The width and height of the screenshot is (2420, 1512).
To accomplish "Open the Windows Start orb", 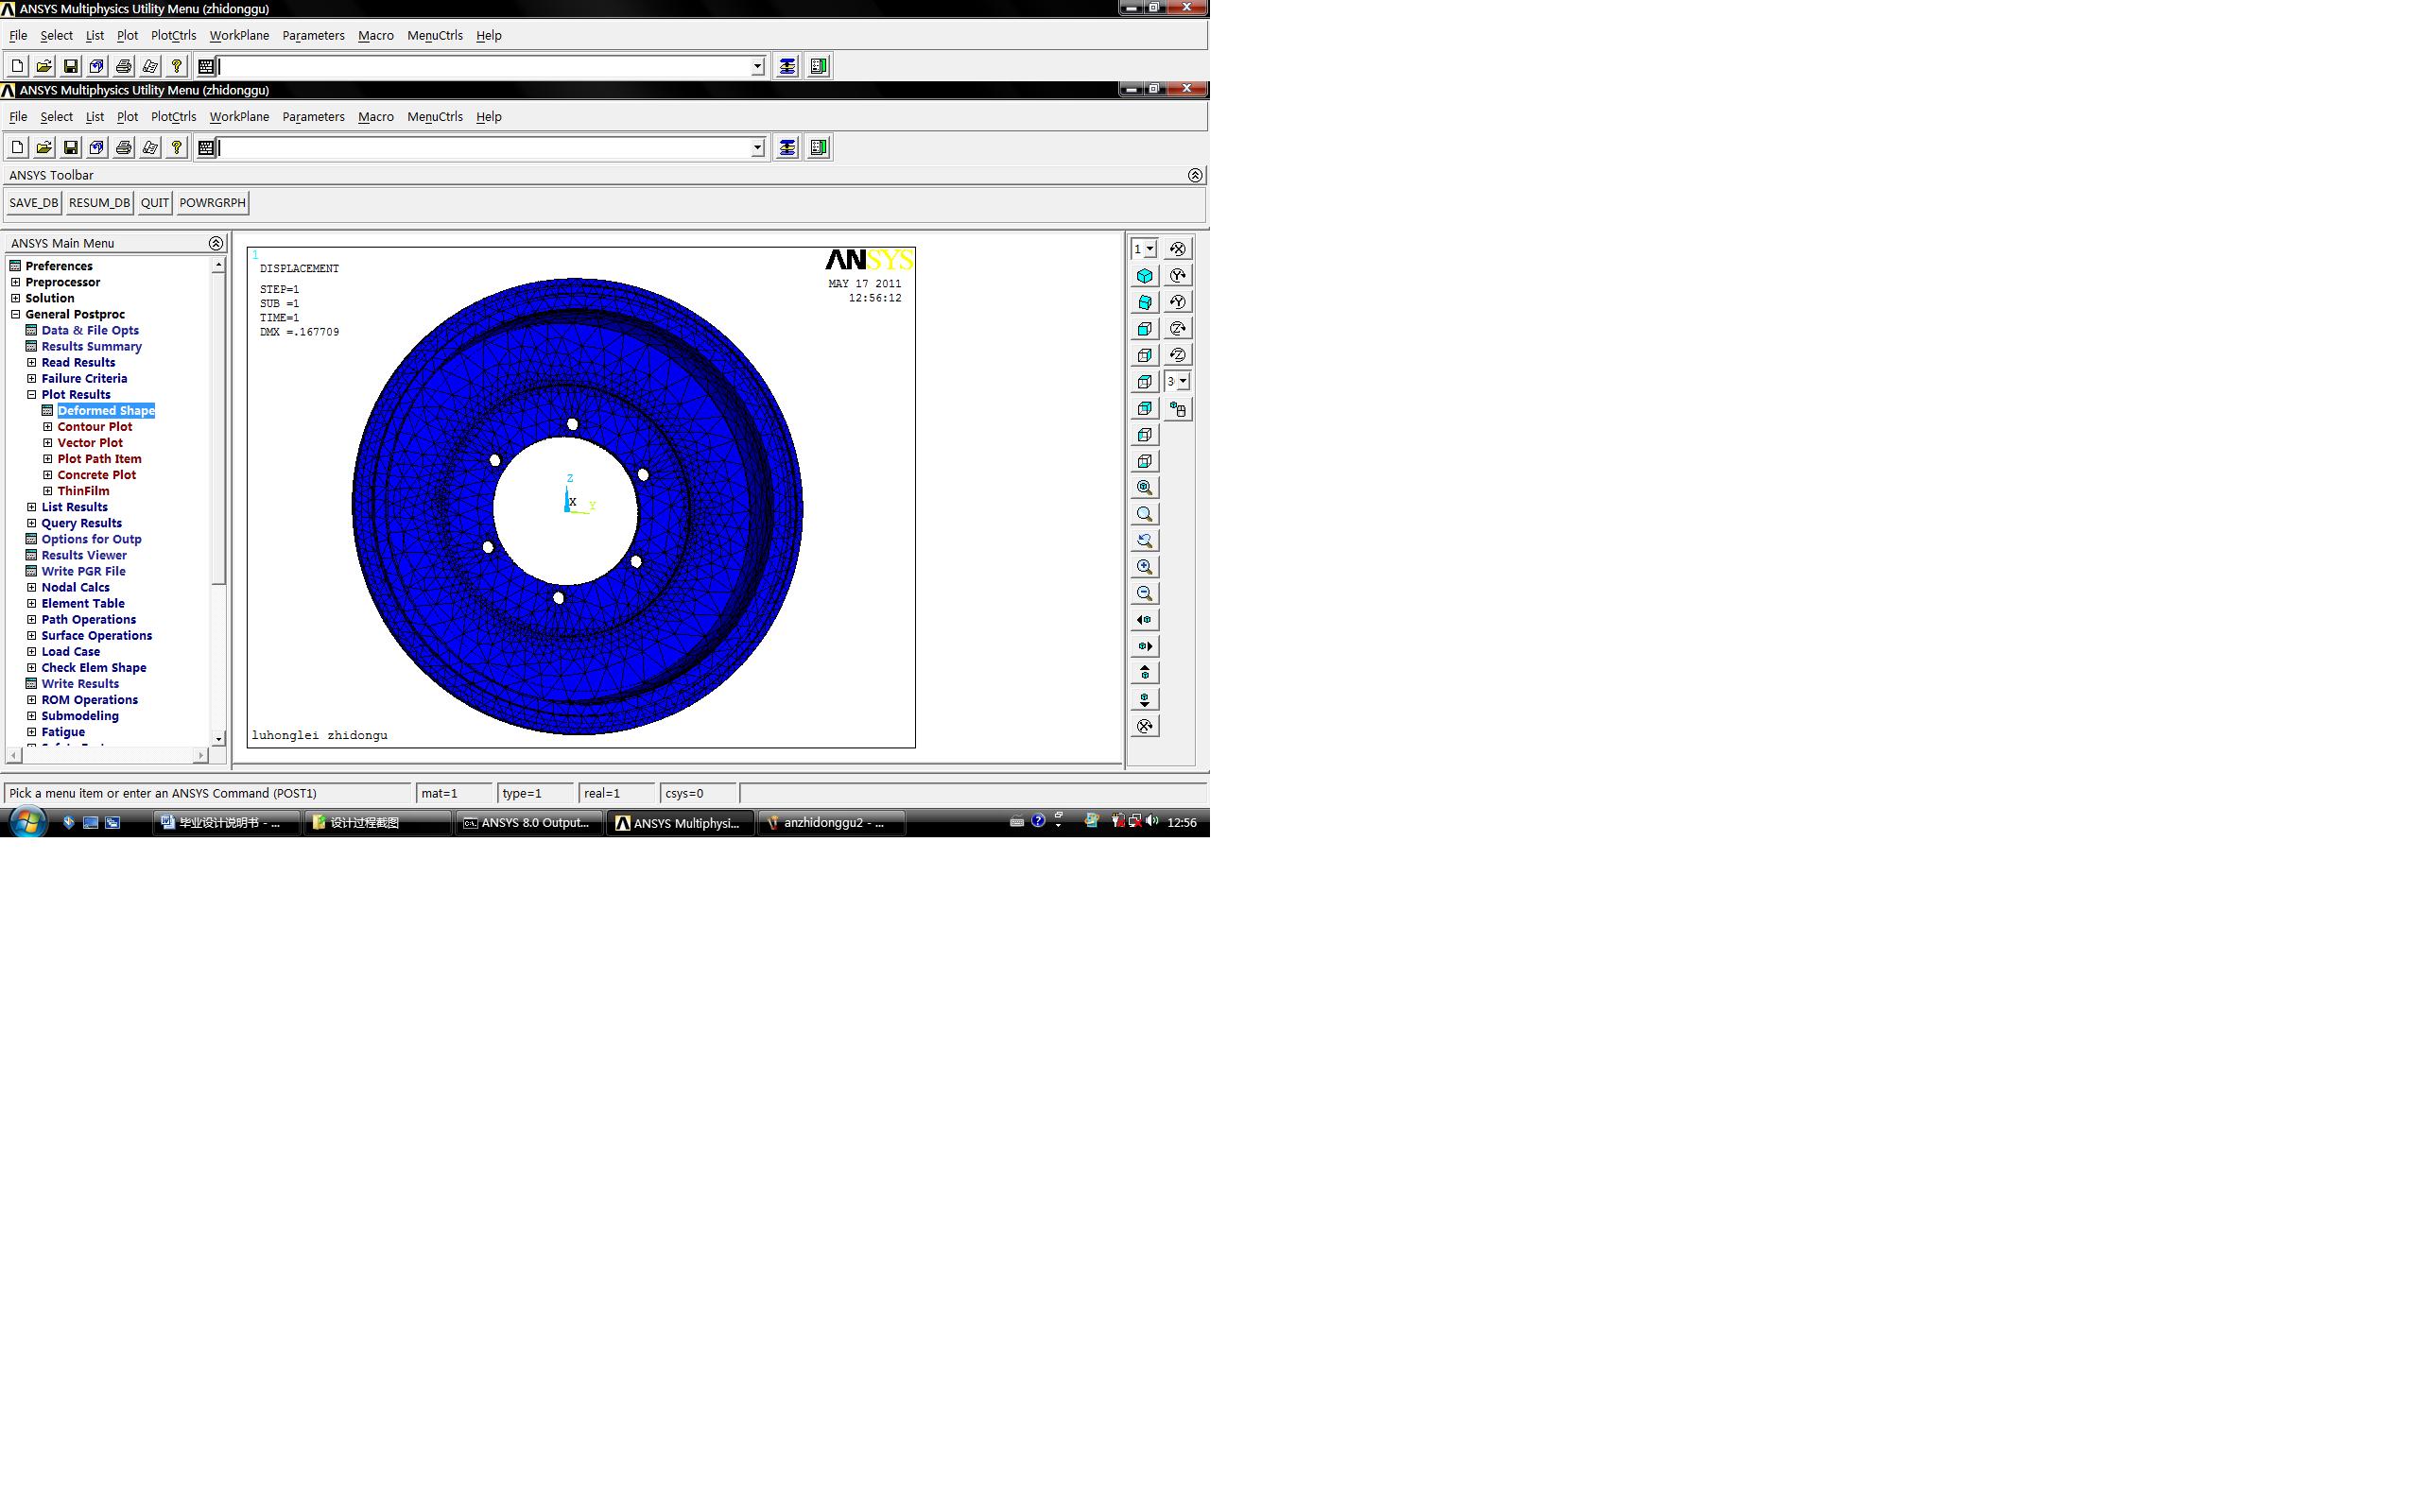I will (x=28, y=822).
